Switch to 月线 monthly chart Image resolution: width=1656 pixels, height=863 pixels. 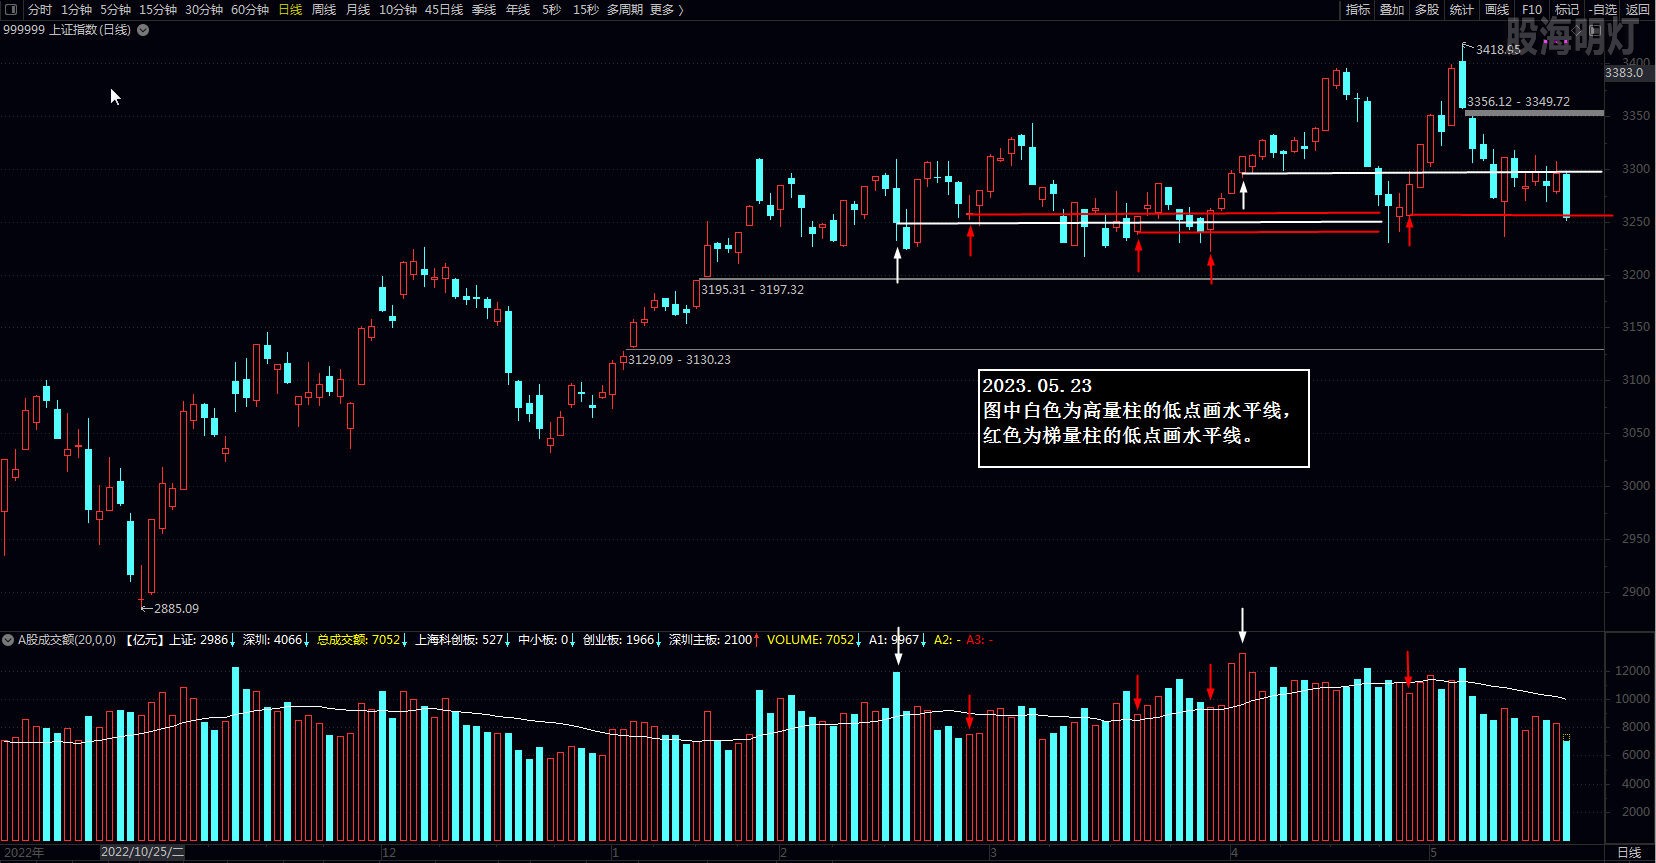click(x=358, y=9)
